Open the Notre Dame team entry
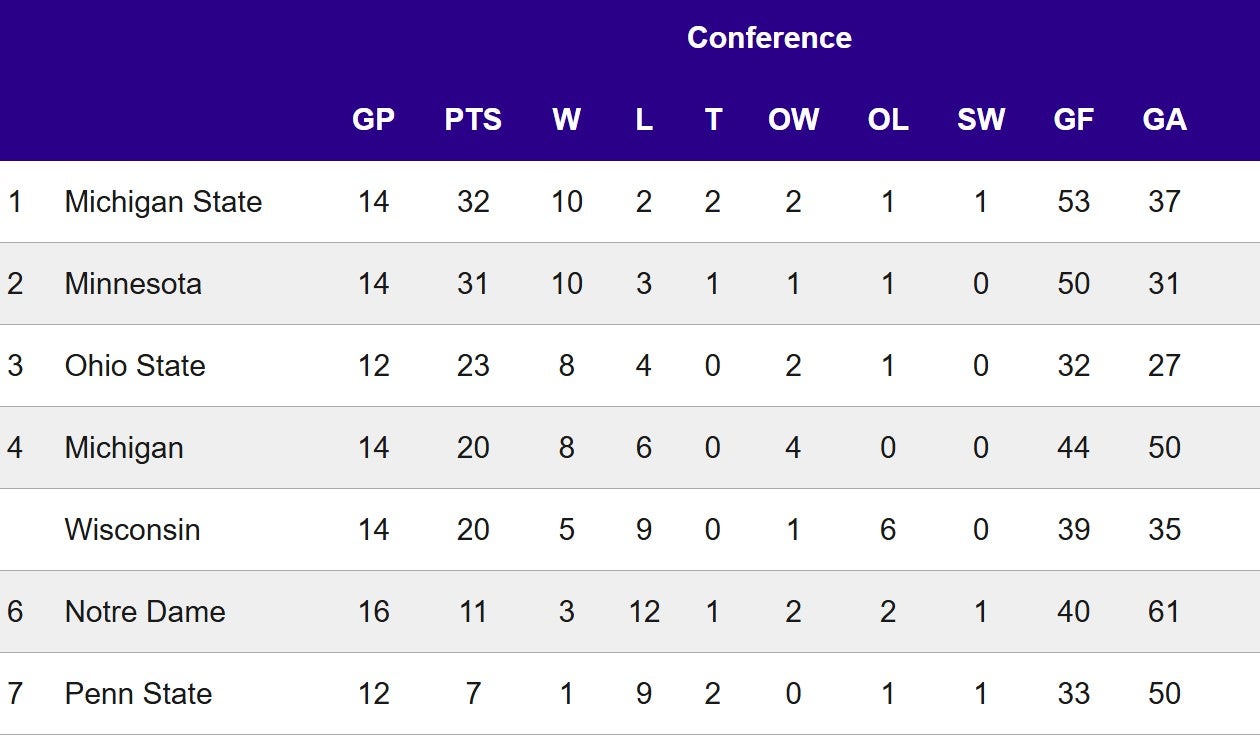 click(x=145, y=612)
